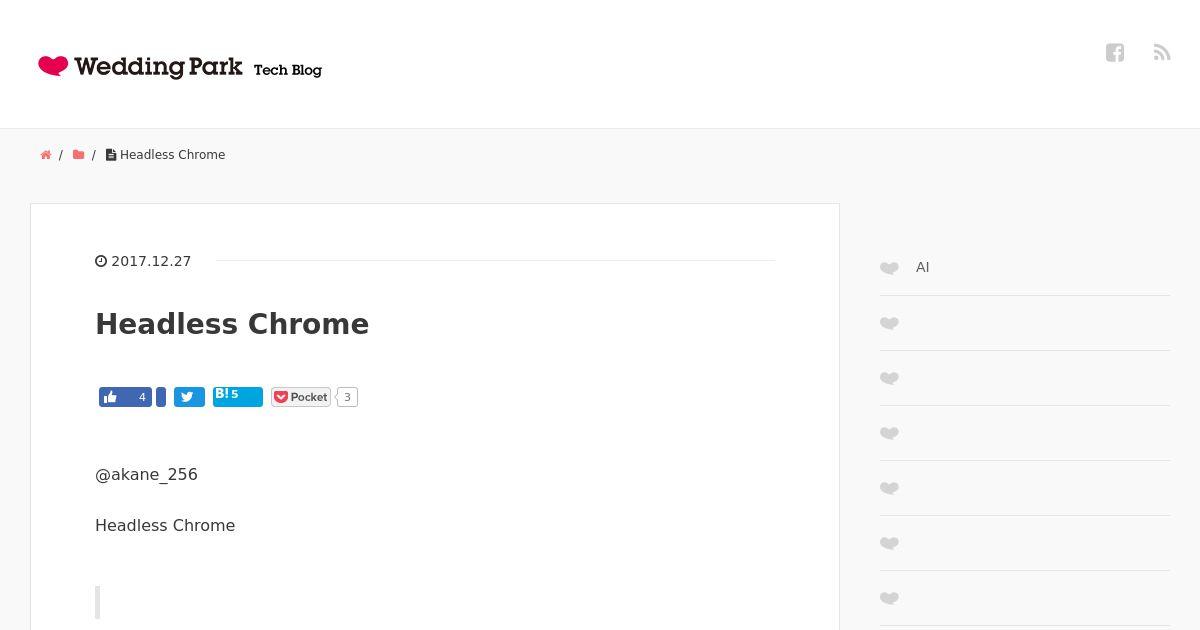Click the Wedding Park Tech Blog logo
Viewport: 1200px width, 630px height.
[x=180, y=67]
